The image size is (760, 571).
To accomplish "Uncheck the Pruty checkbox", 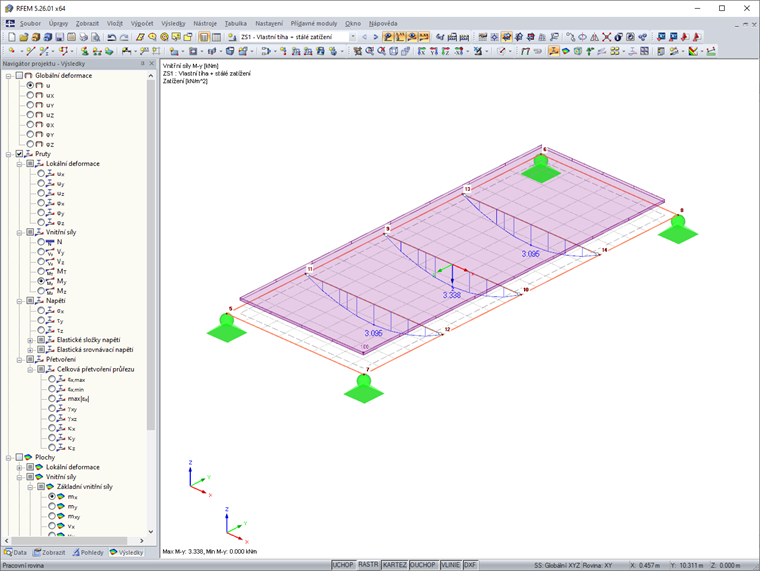I will [x=19, y=154].
